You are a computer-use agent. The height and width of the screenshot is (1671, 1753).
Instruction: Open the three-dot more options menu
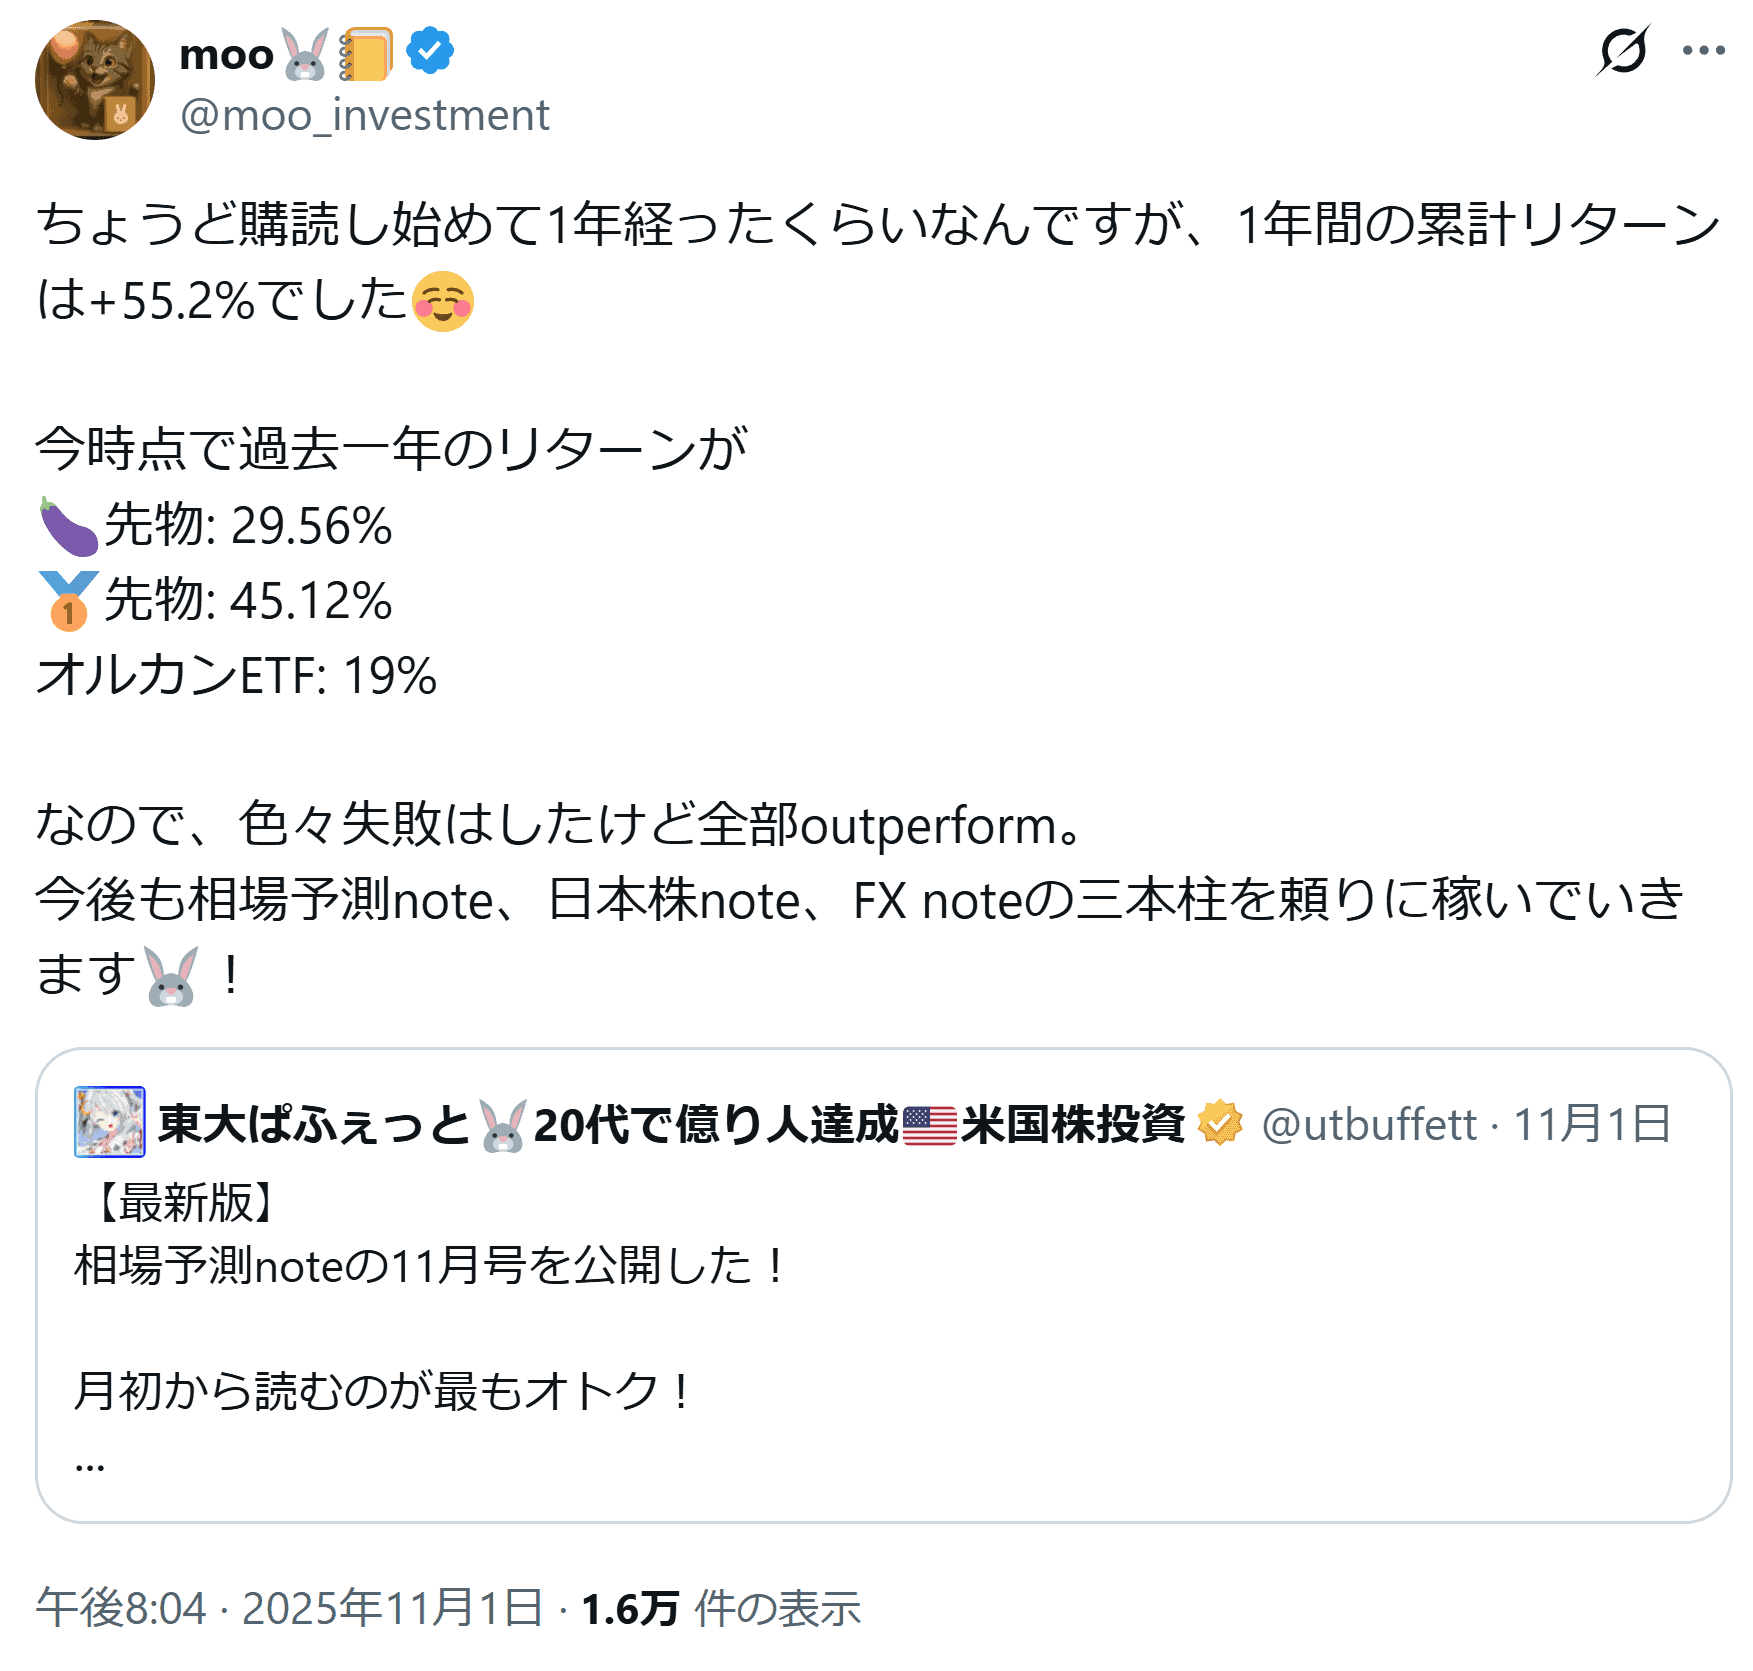coord(1703,51)
